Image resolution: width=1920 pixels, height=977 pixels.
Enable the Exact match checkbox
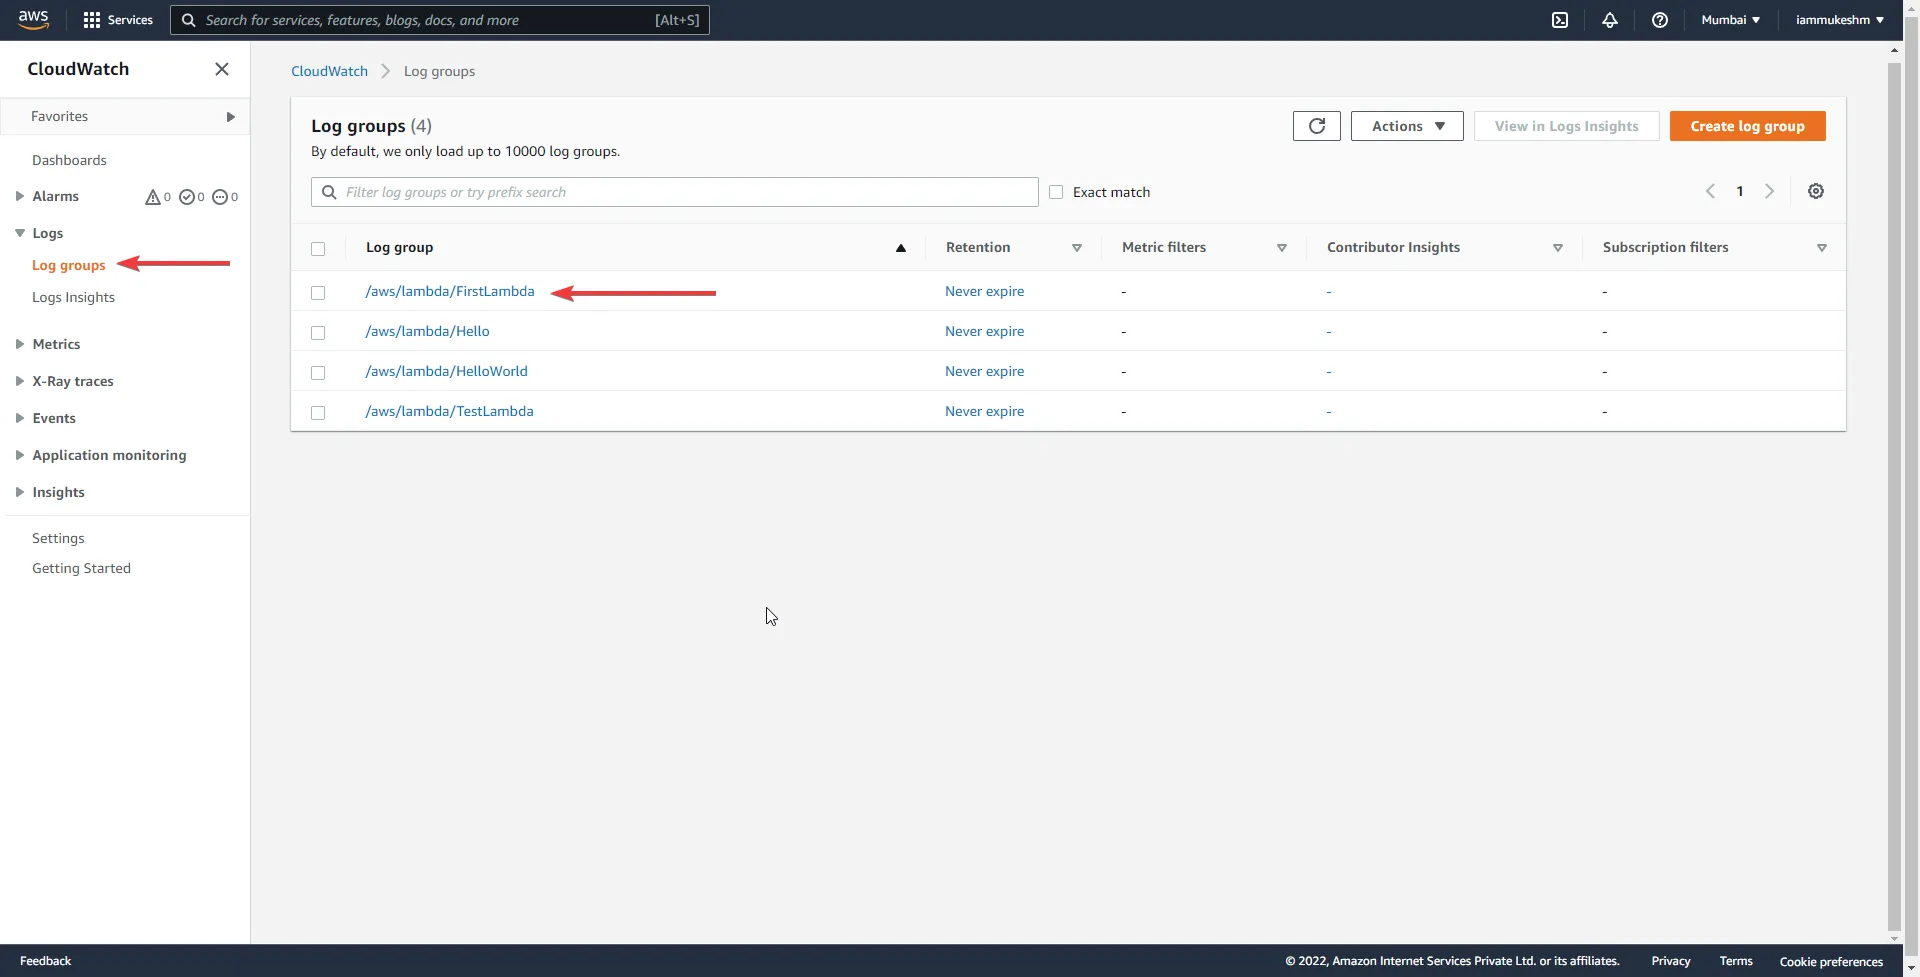click(x=1057, y=192)
